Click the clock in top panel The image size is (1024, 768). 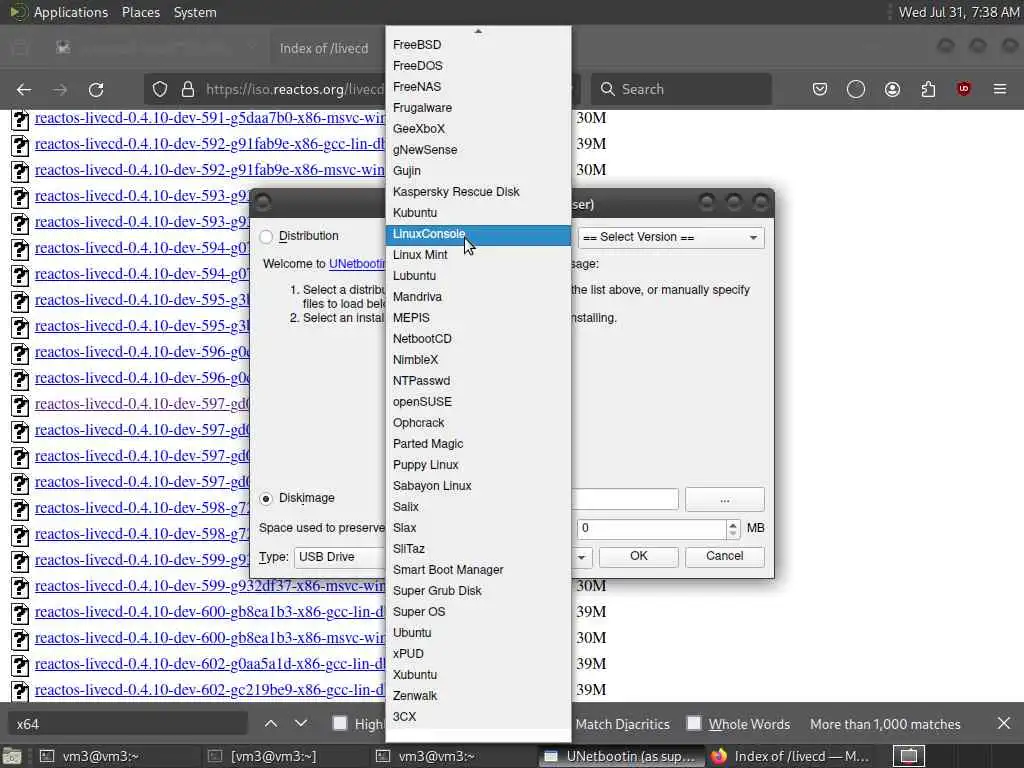click(959, 12)
